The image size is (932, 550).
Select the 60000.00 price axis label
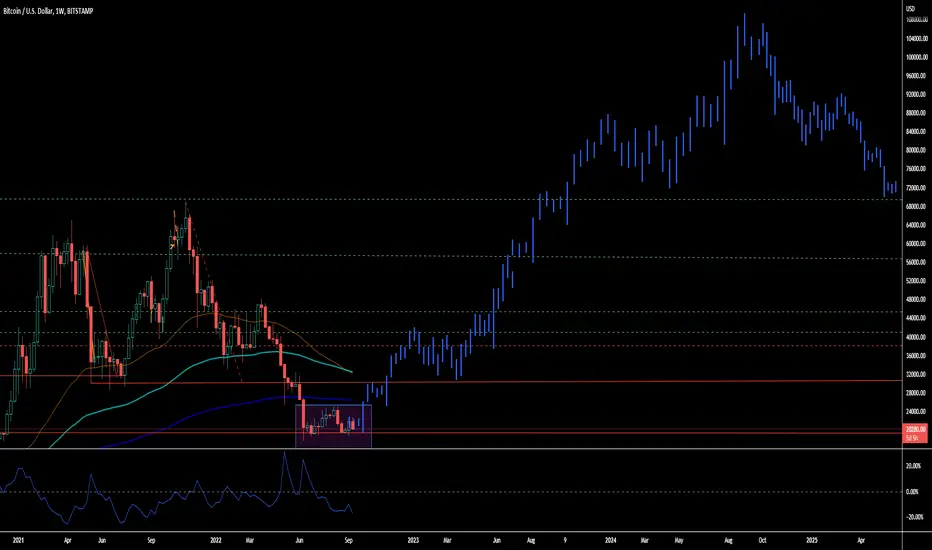click(917, 243)
